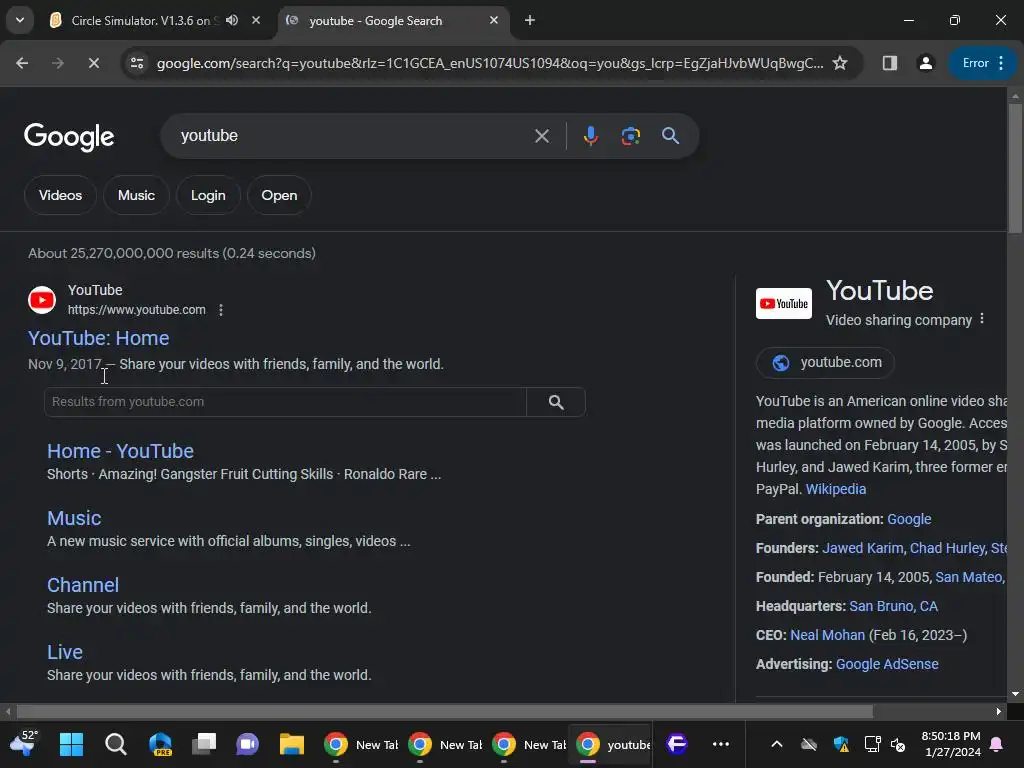This screenshot has height=768, width=1024.
Task: Open the tab search dropdown
Action: [x=20, y=20]
